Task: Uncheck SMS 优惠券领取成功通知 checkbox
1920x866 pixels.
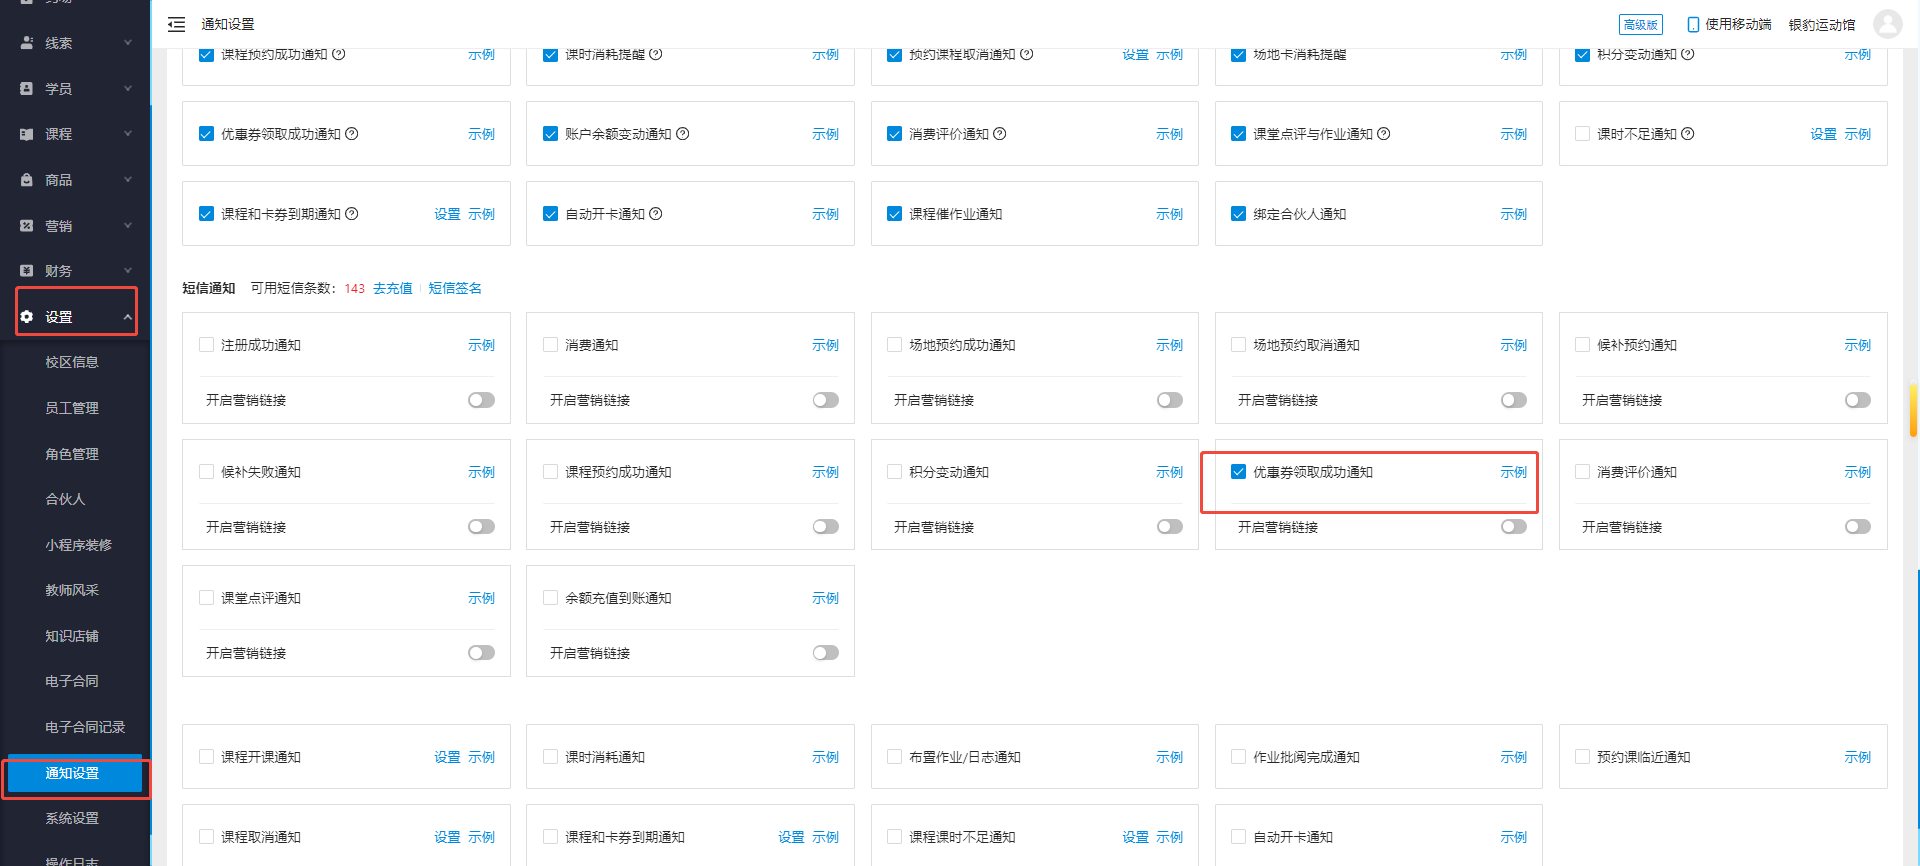Action: click(1238, 472)
